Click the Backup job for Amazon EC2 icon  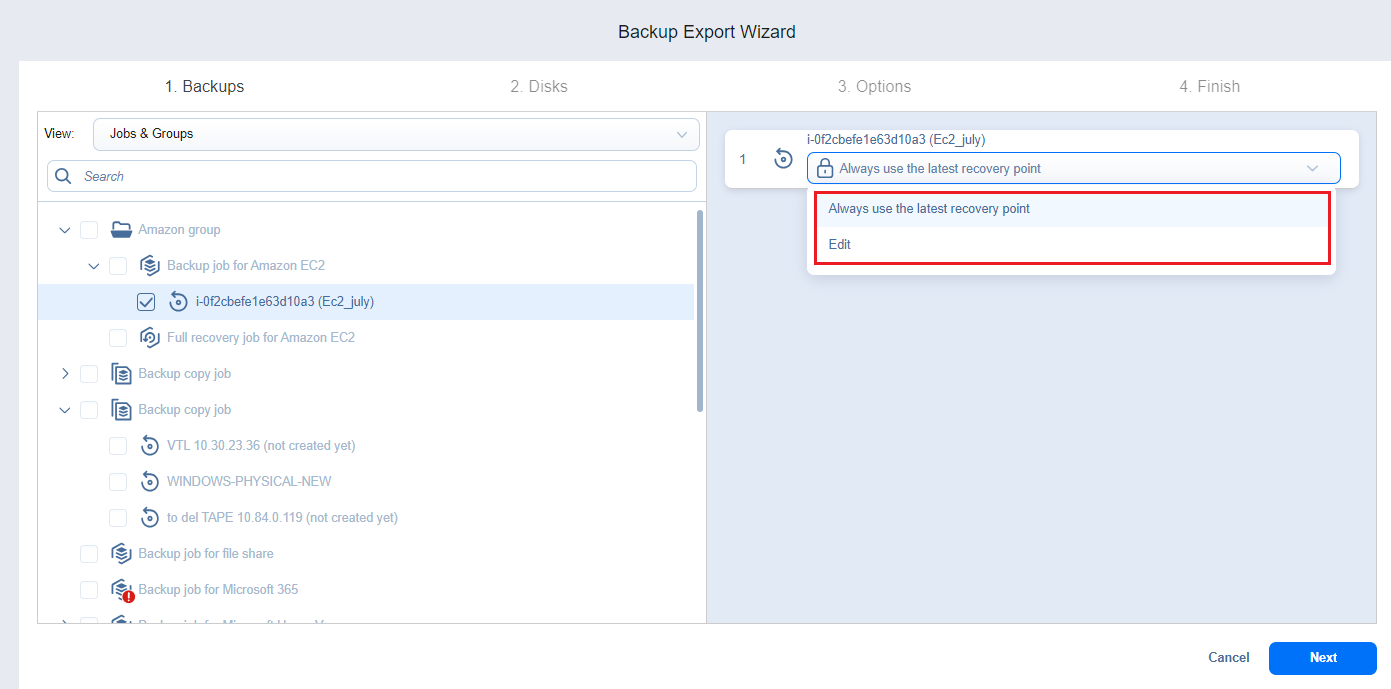click(150, 266)
